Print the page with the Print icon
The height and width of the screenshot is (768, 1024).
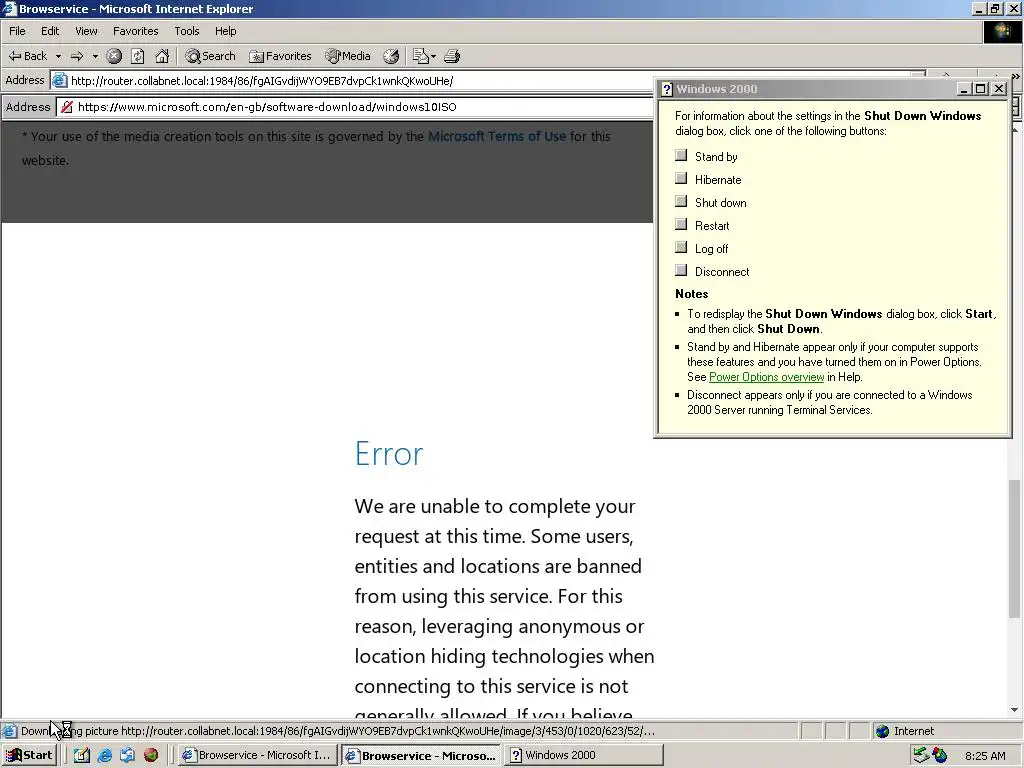pyautogui.click(x=452, y=56)
